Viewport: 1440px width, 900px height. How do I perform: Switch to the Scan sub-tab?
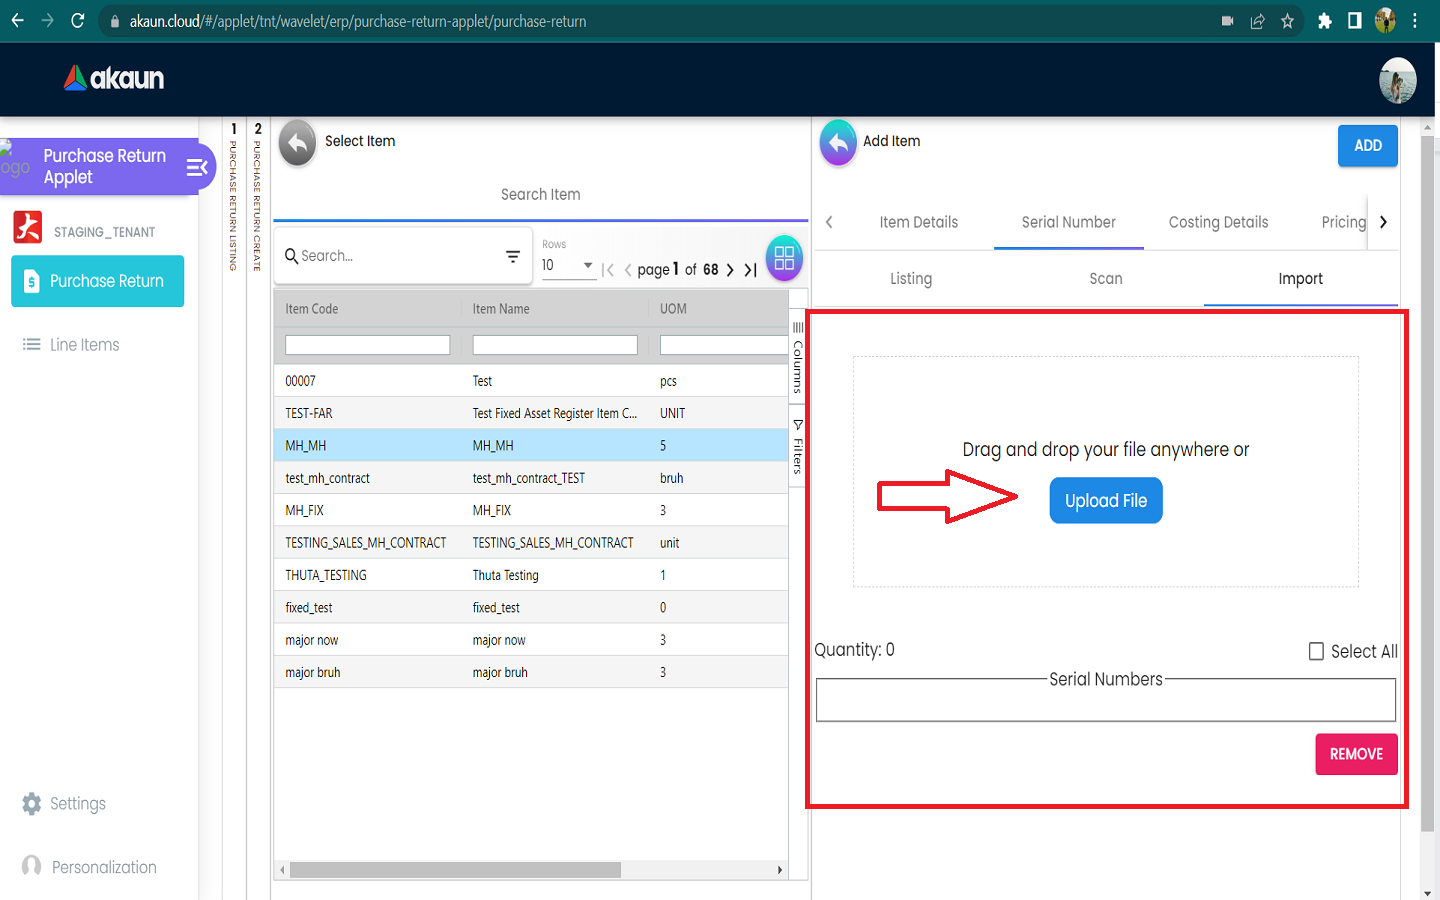1105,279
